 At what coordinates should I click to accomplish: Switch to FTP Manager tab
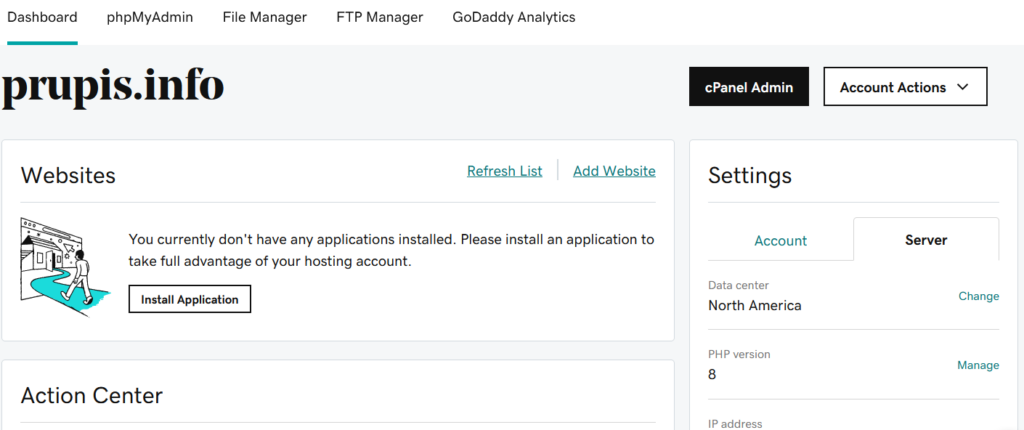379,18
